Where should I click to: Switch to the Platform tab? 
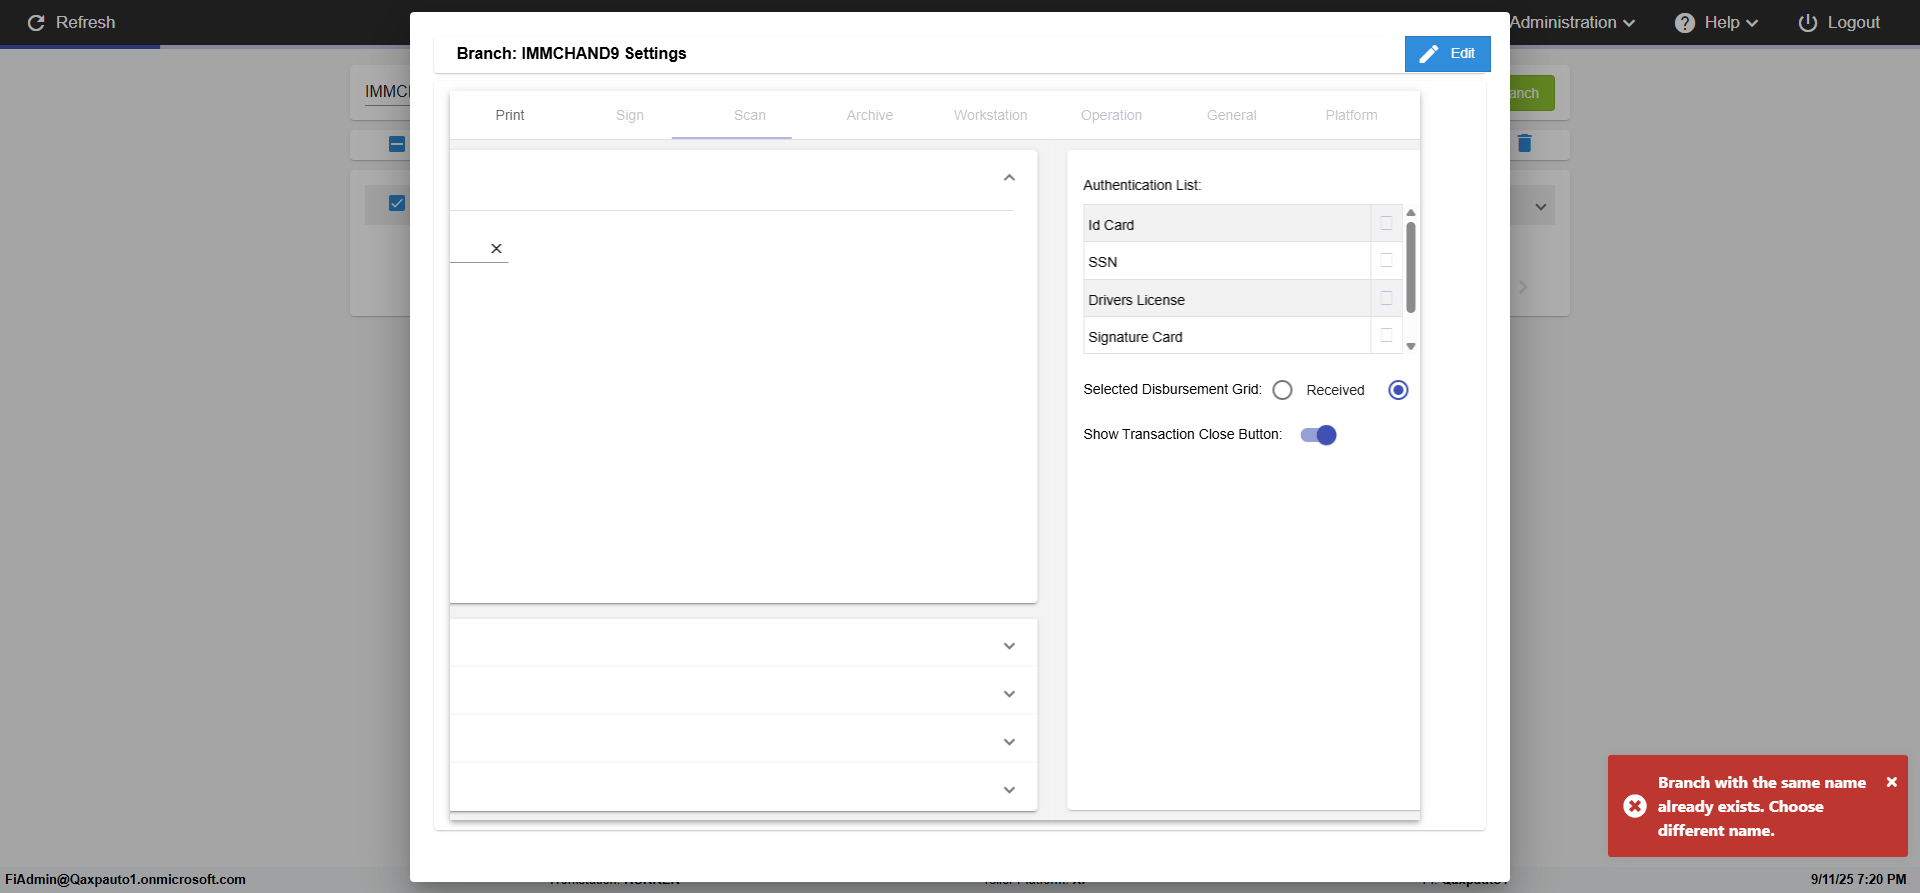[x=1351, y=115]
